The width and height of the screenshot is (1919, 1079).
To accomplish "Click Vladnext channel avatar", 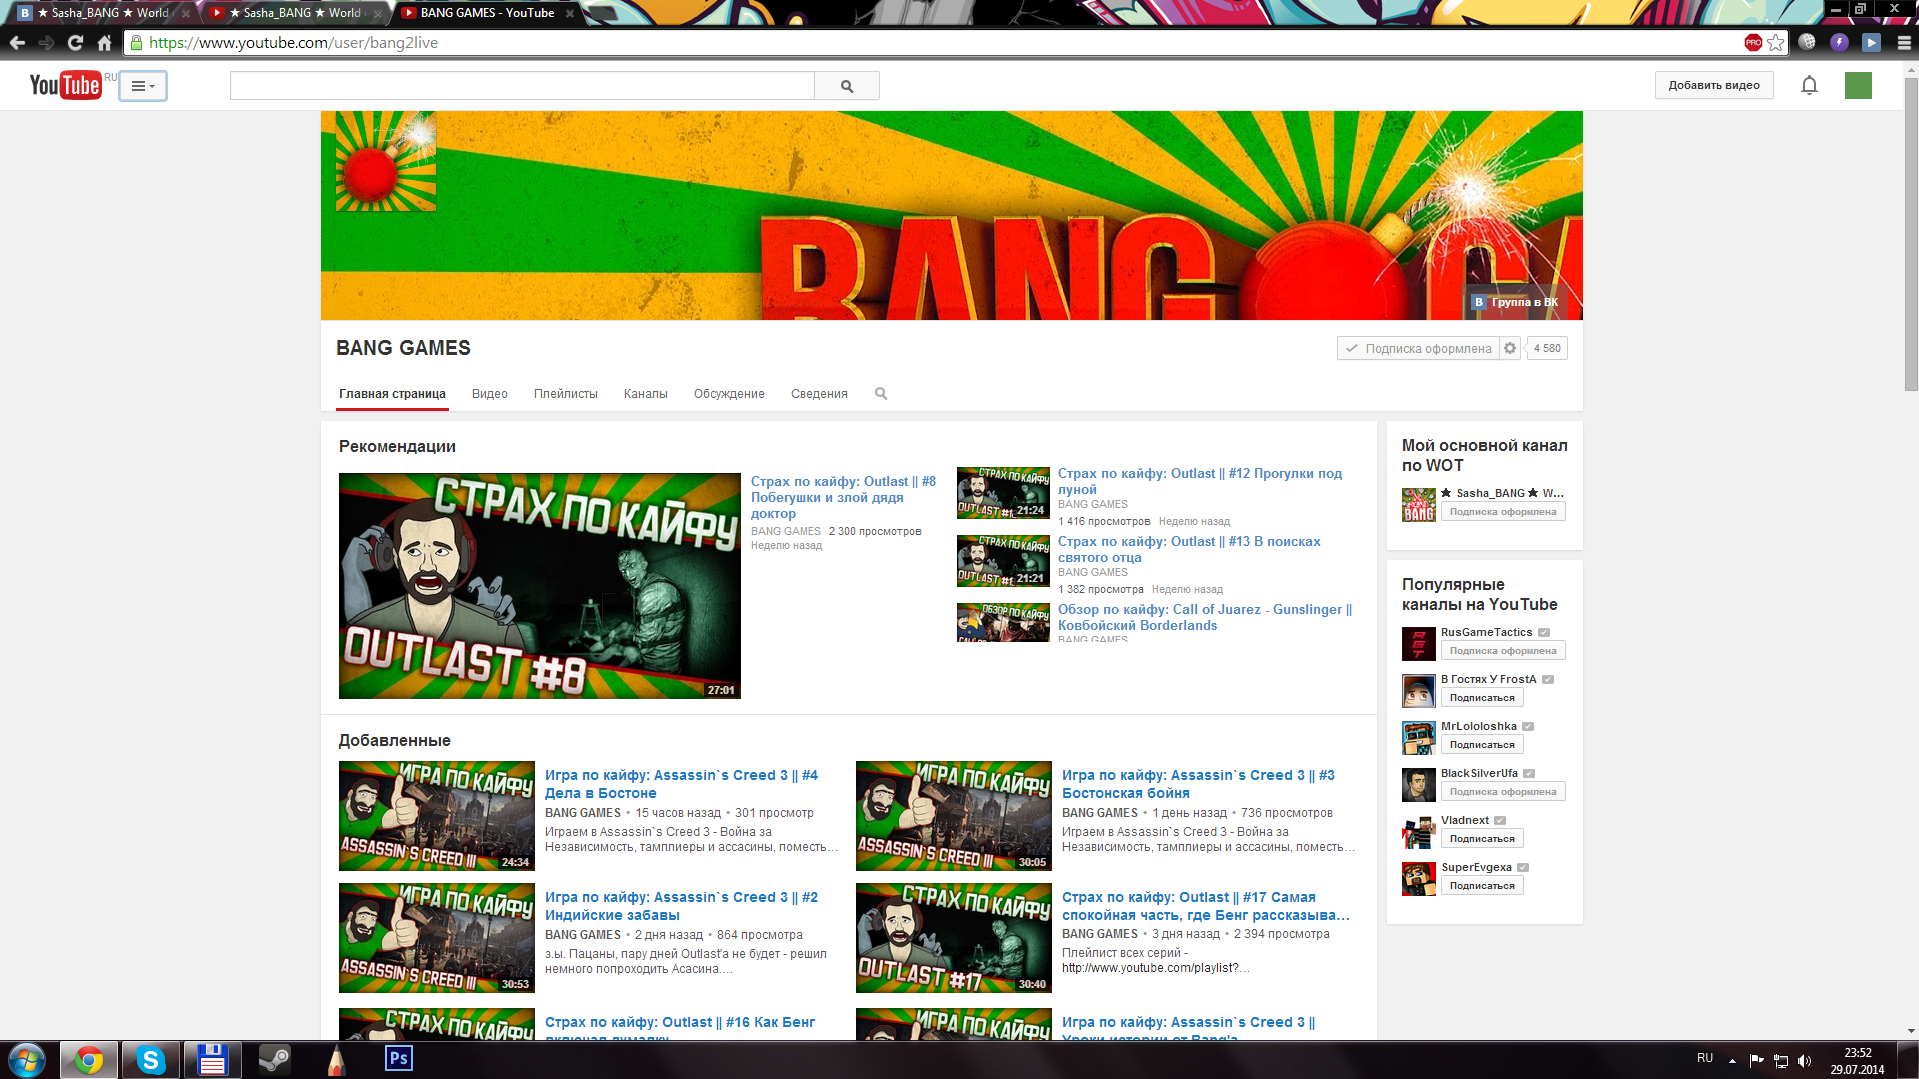I will coord(1419,832).
